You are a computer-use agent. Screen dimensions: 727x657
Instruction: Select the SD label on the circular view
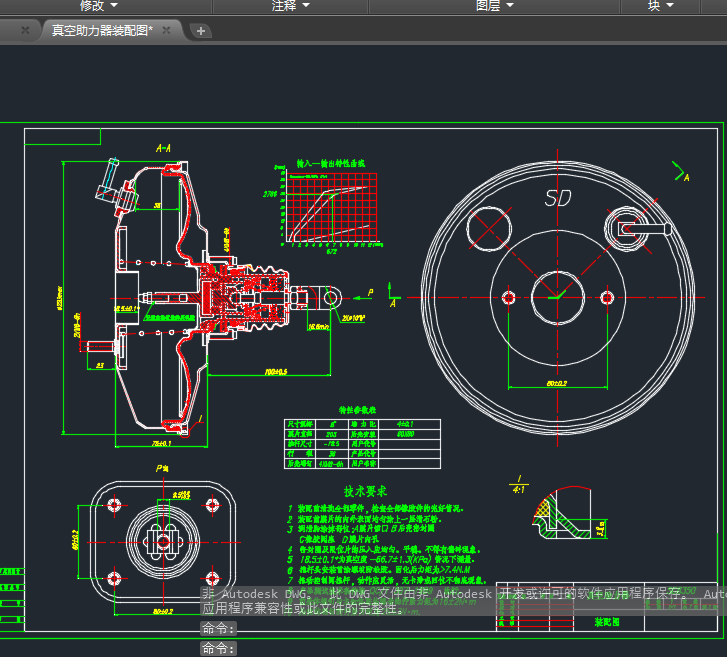pyautogui.click(x=558, y=198)
